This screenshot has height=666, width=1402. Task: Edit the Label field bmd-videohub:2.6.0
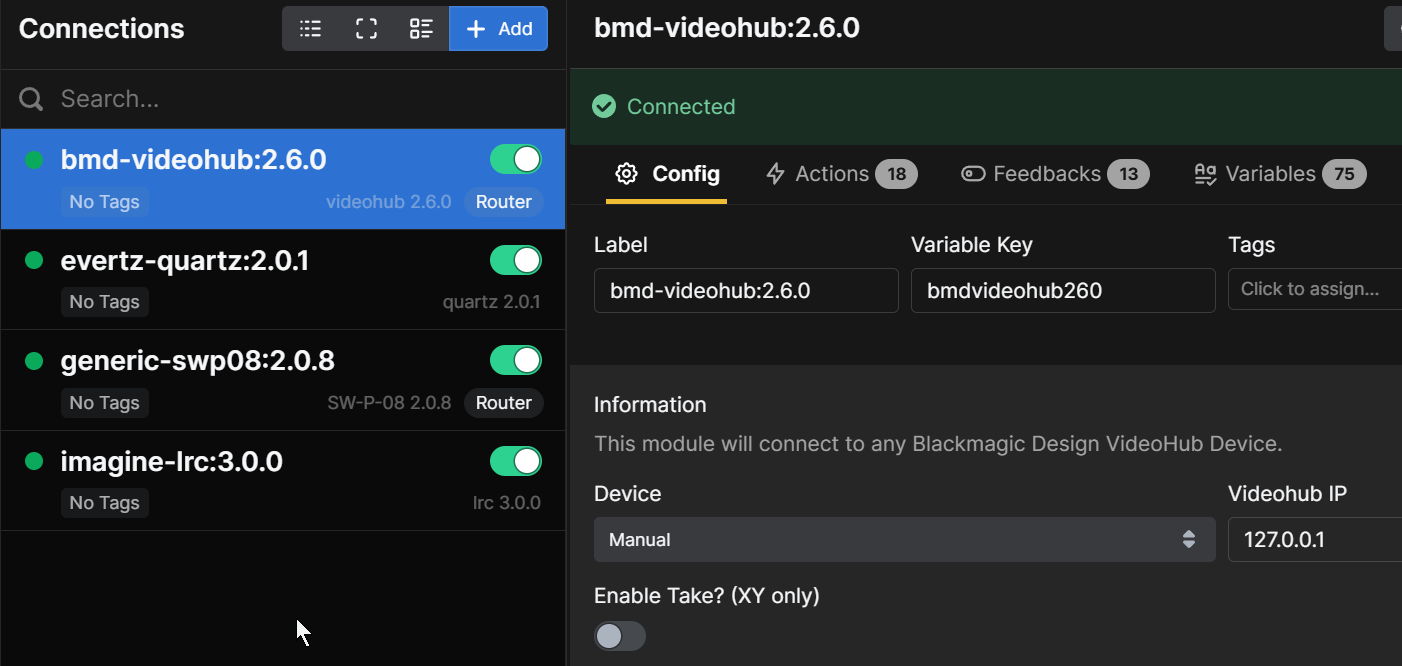746,290
